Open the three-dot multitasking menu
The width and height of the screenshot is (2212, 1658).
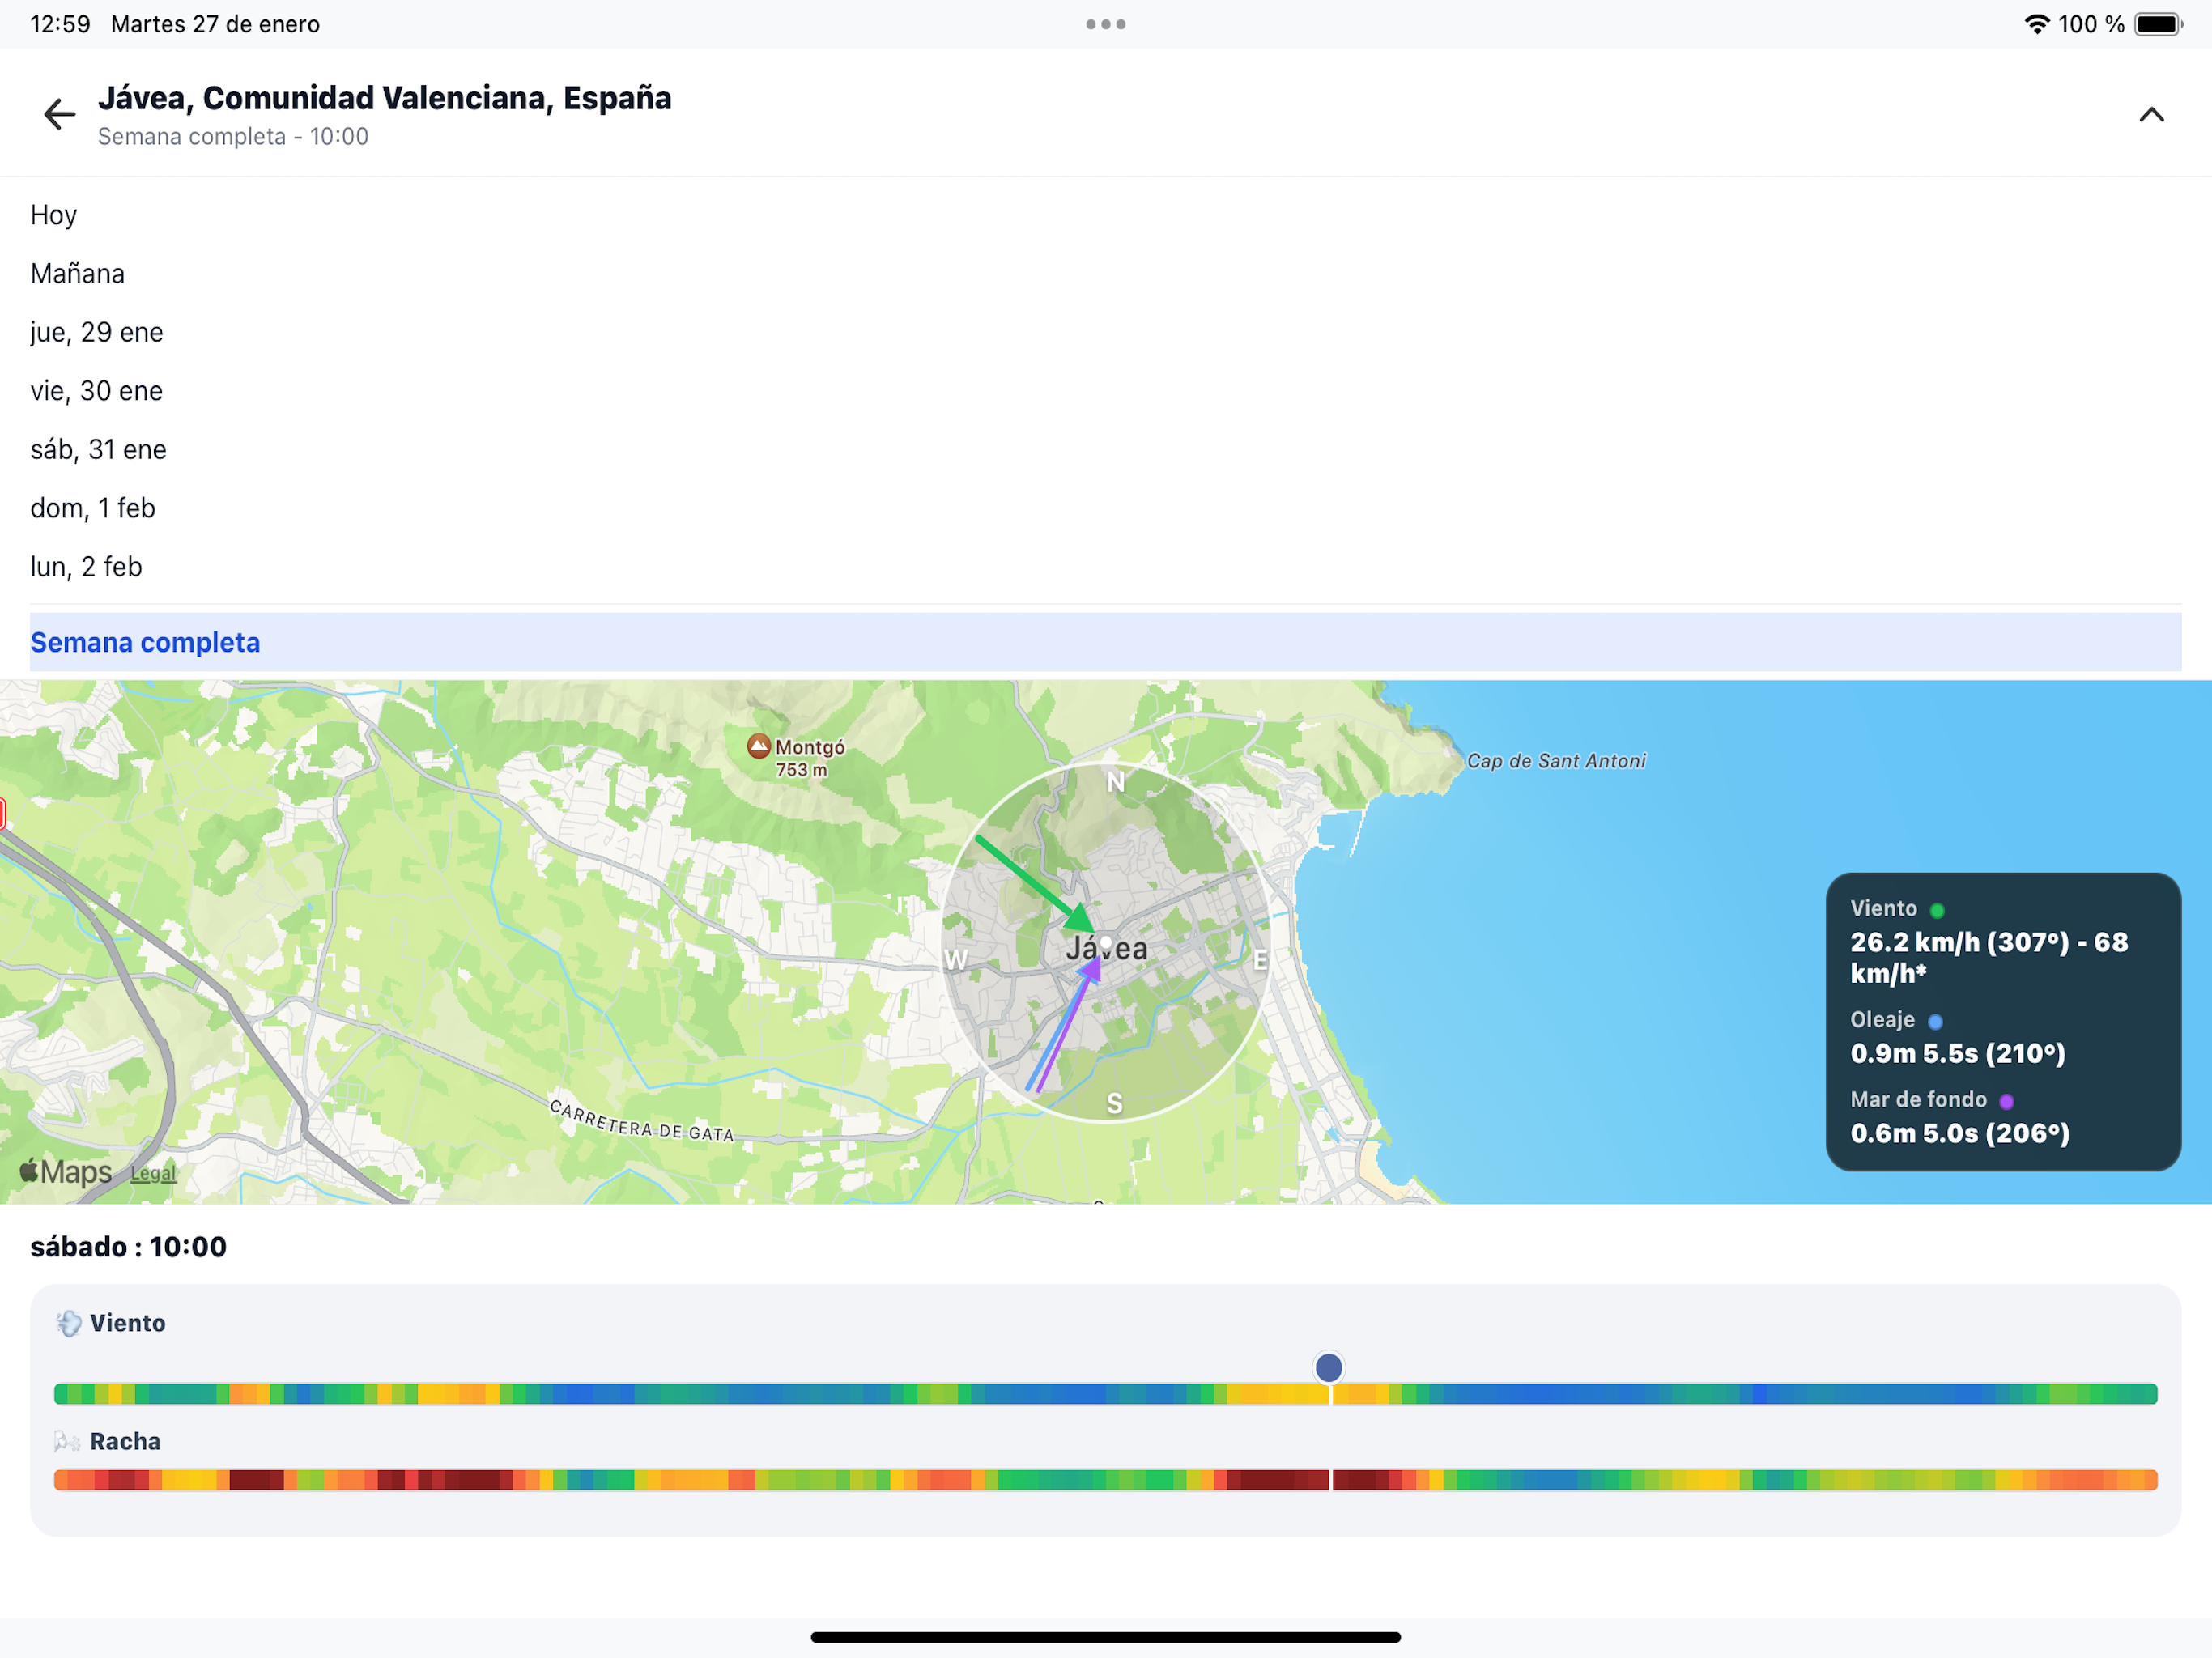(x=1106, y=24)
